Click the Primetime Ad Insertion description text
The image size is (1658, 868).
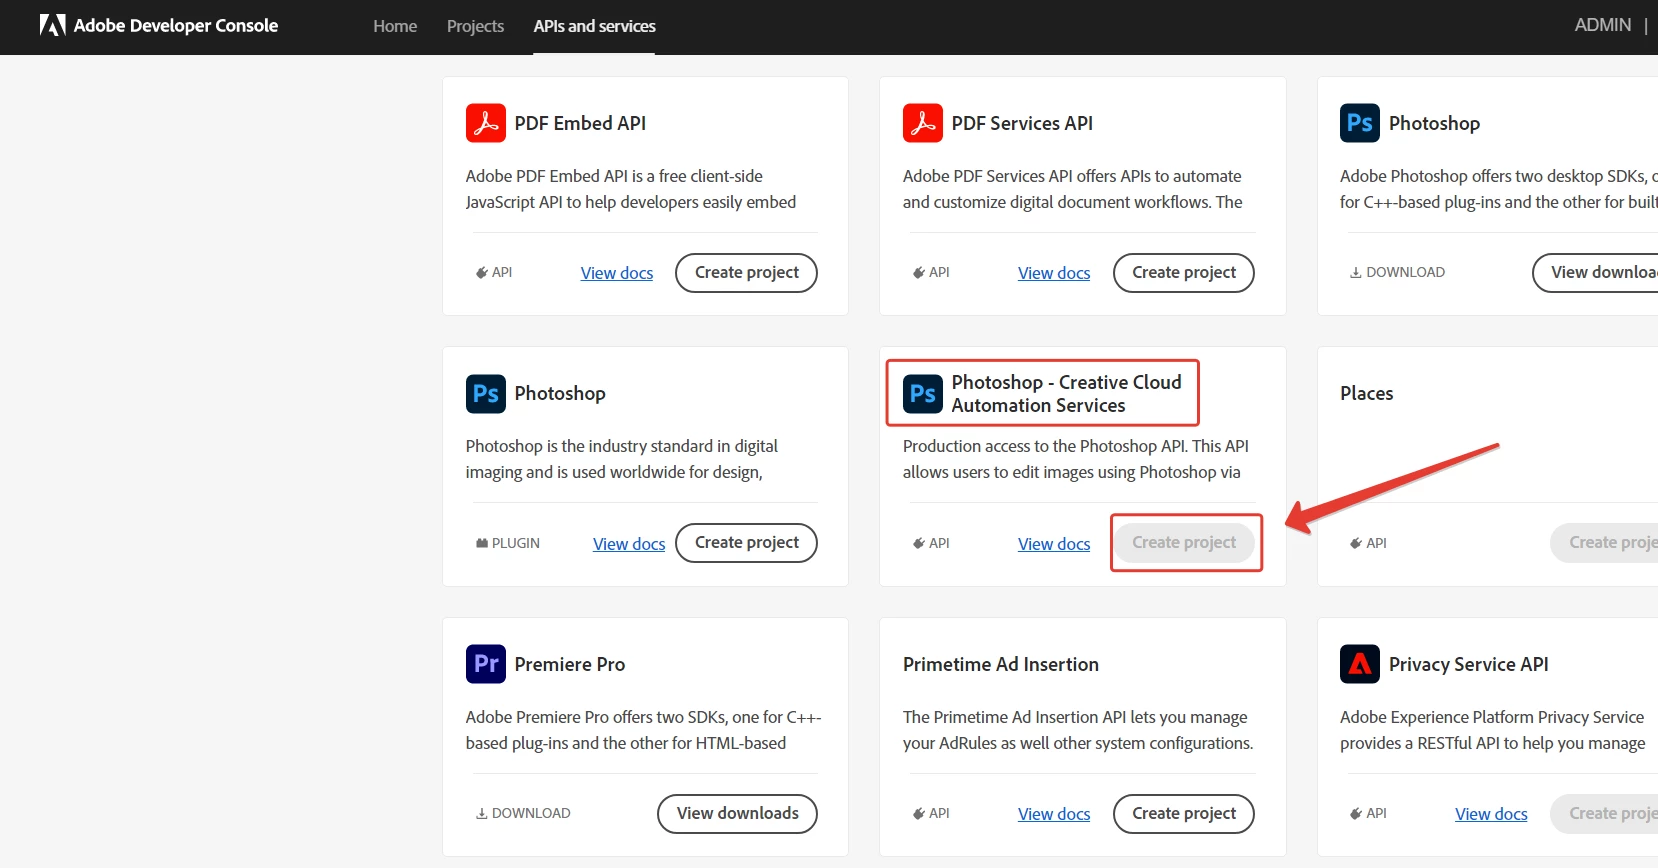click(x=1078, y=730)
